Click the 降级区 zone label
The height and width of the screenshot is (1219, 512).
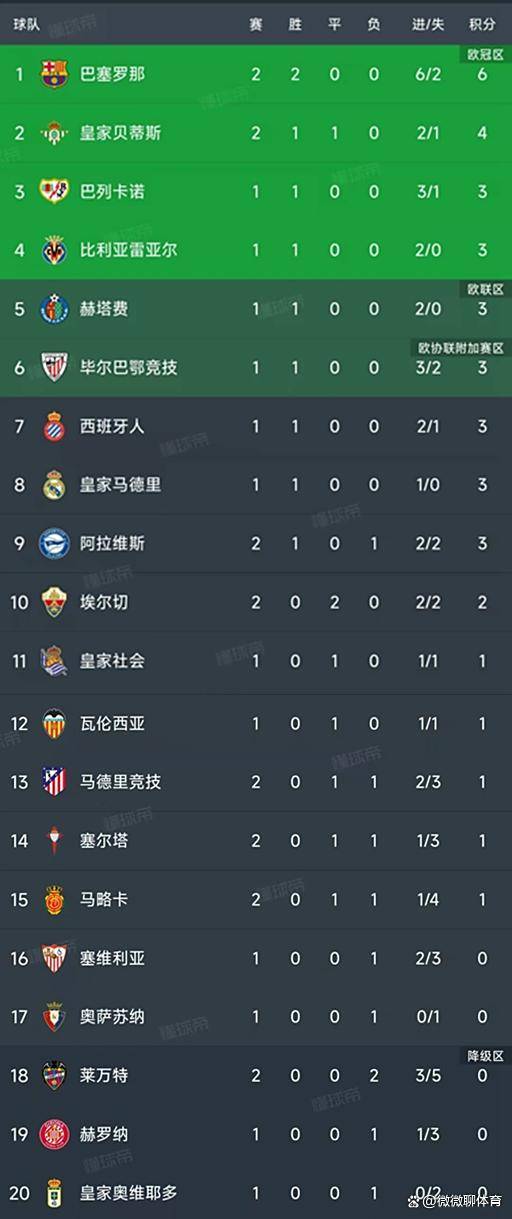point(485,1056)
